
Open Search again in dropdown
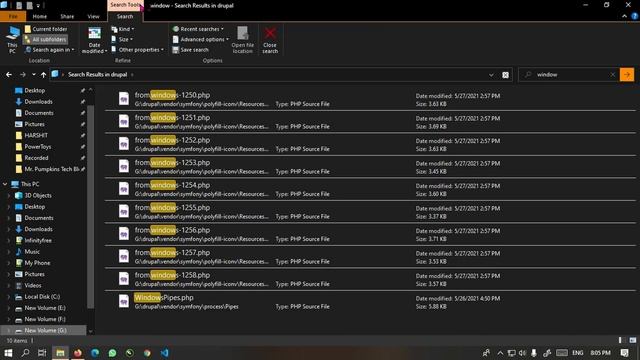point(49,49)
